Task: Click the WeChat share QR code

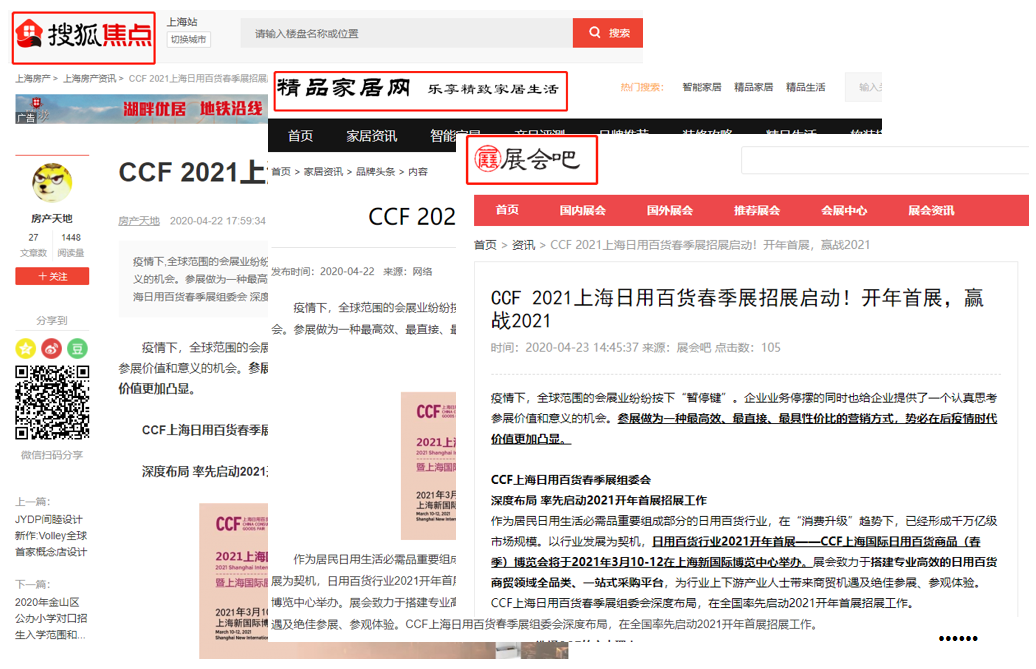Action: 52,402
